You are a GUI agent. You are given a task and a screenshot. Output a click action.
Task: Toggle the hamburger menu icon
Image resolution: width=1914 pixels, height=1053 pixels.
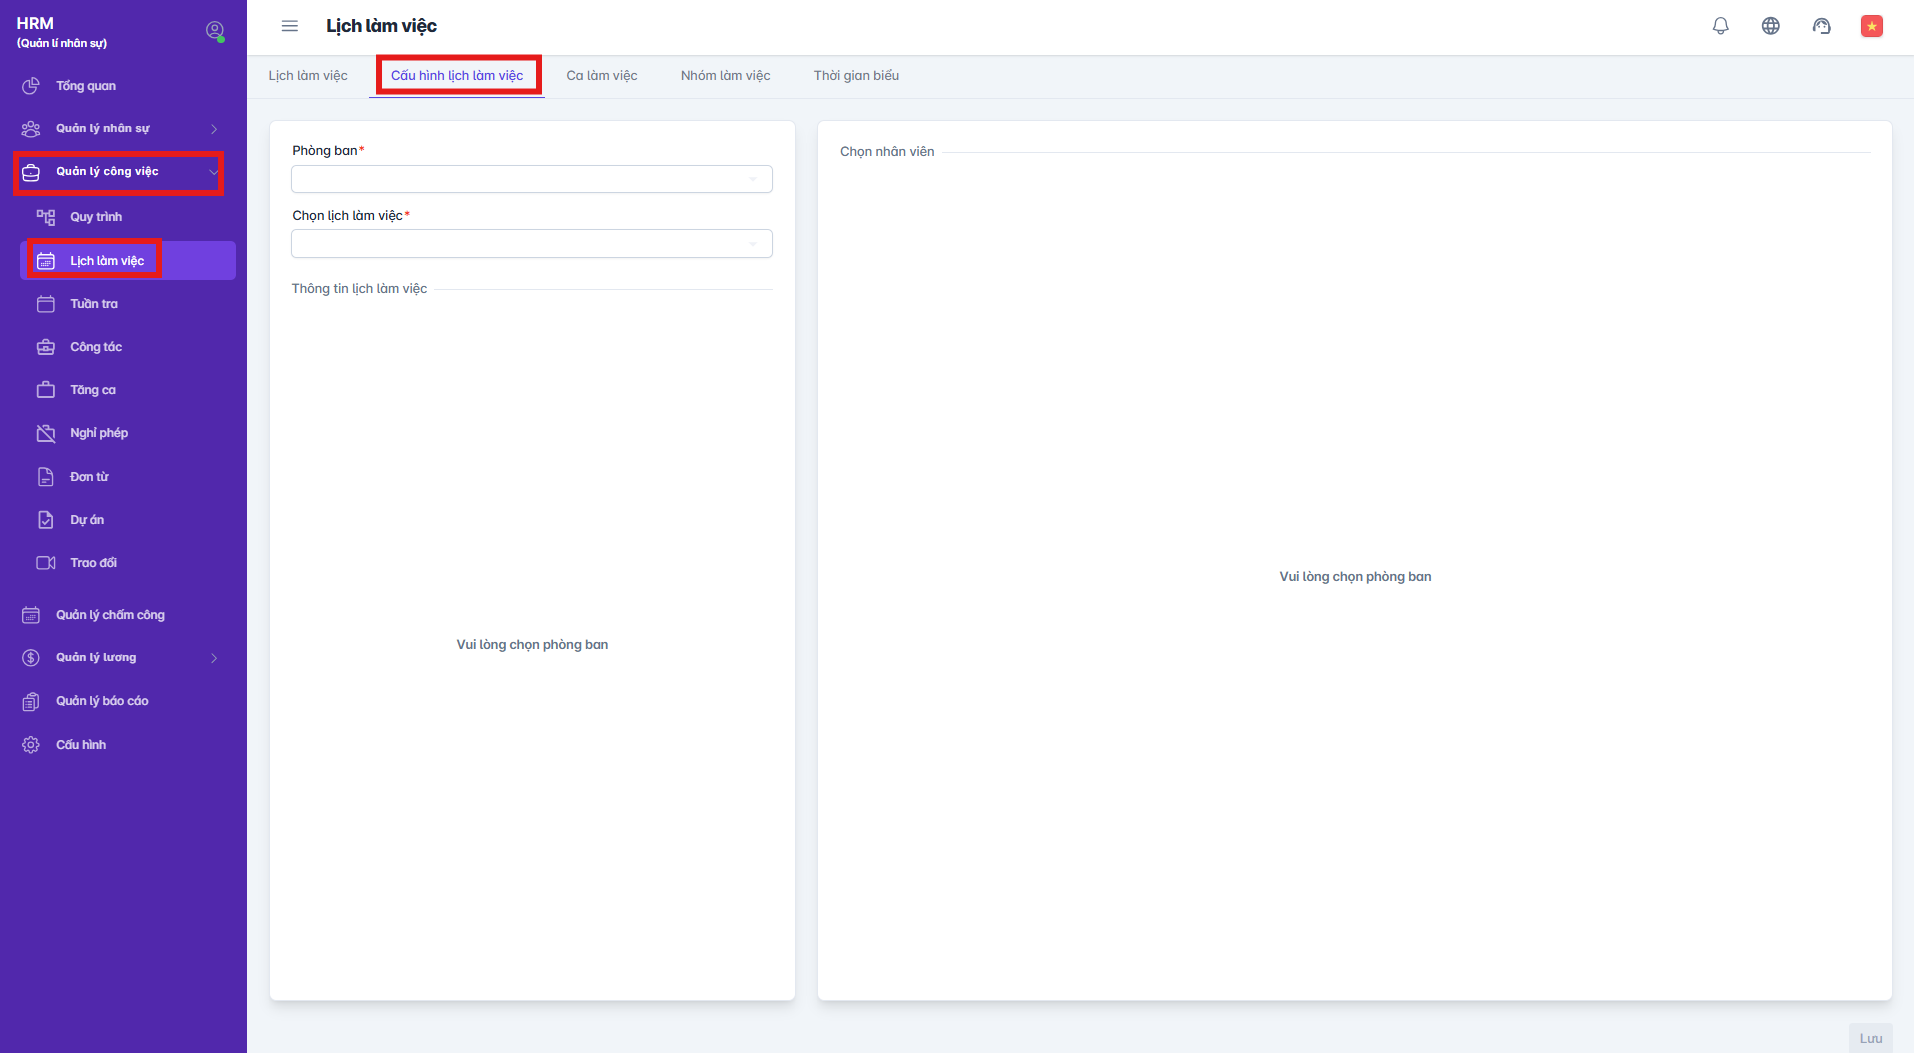click(290, 26)
